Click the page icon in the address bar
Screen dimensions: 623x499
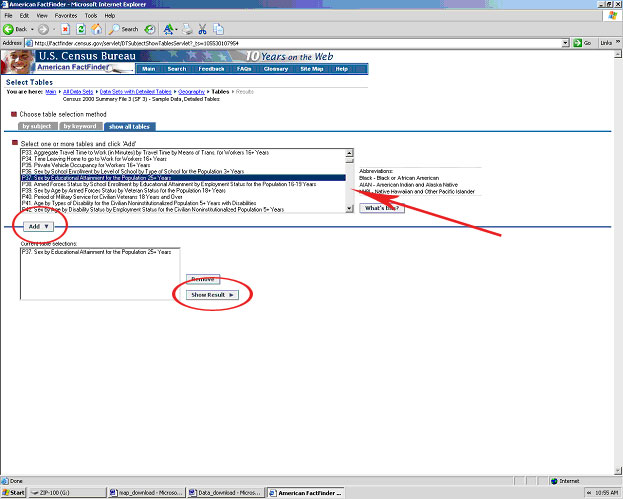click(29, 43)
